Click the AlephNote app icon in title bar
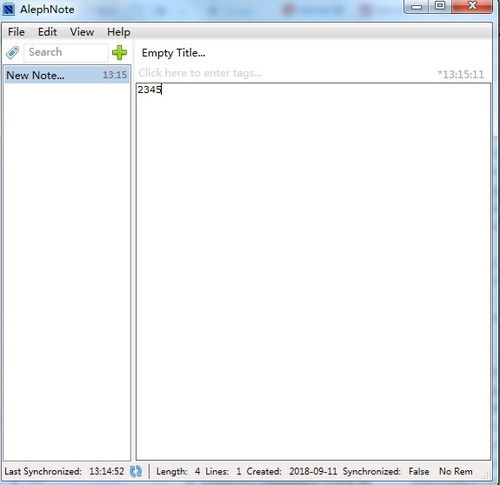The height and width of the screenshot is (485, 500). 9,9
